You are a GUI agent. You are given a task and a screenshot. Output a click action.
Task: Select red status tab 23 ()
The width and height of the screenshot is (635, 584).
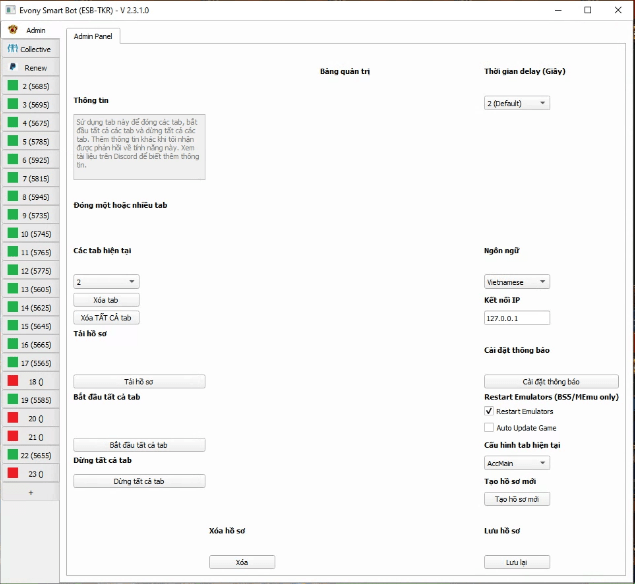point(30,473)
